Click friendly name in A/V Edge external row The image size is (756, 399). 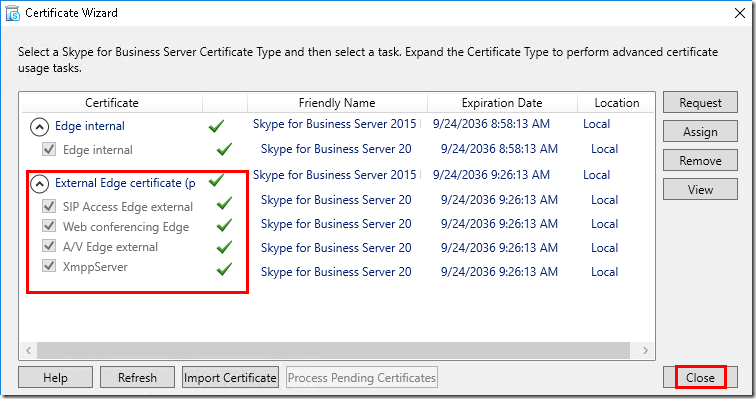pos(337,248)
